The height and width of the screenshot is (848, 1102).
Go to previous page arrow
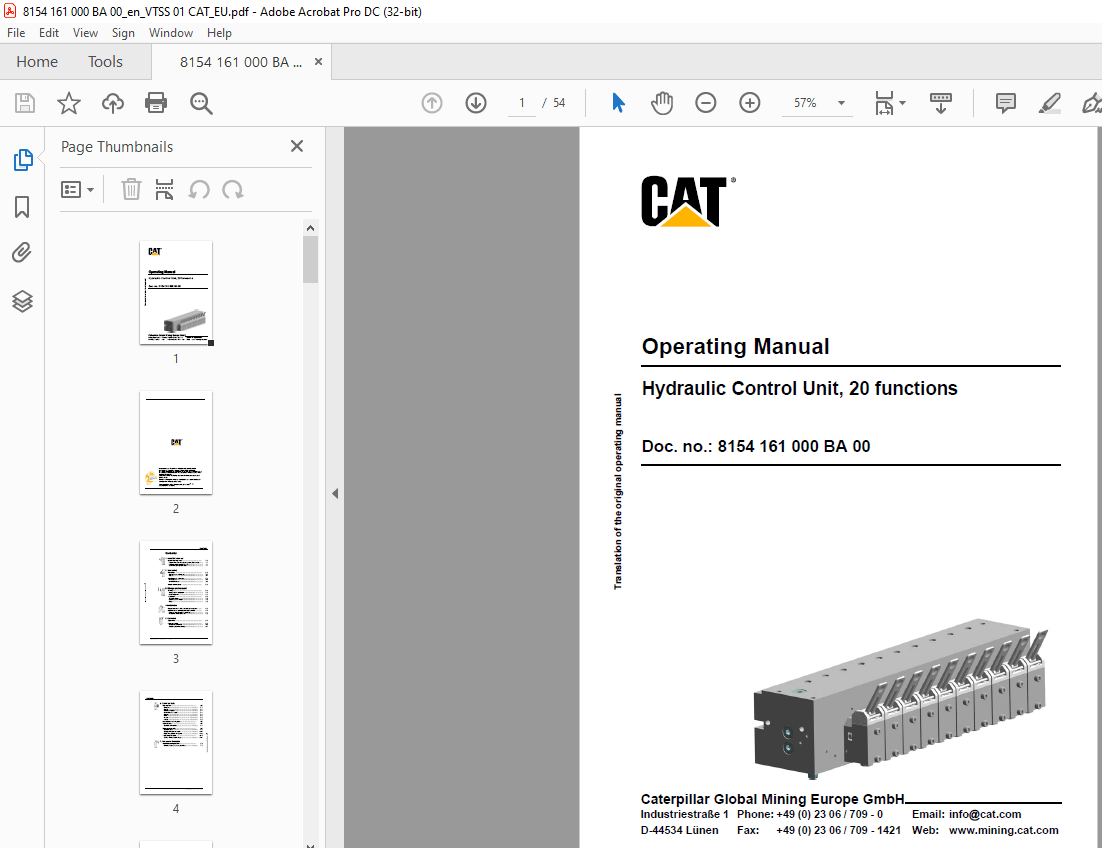(432, 103)
